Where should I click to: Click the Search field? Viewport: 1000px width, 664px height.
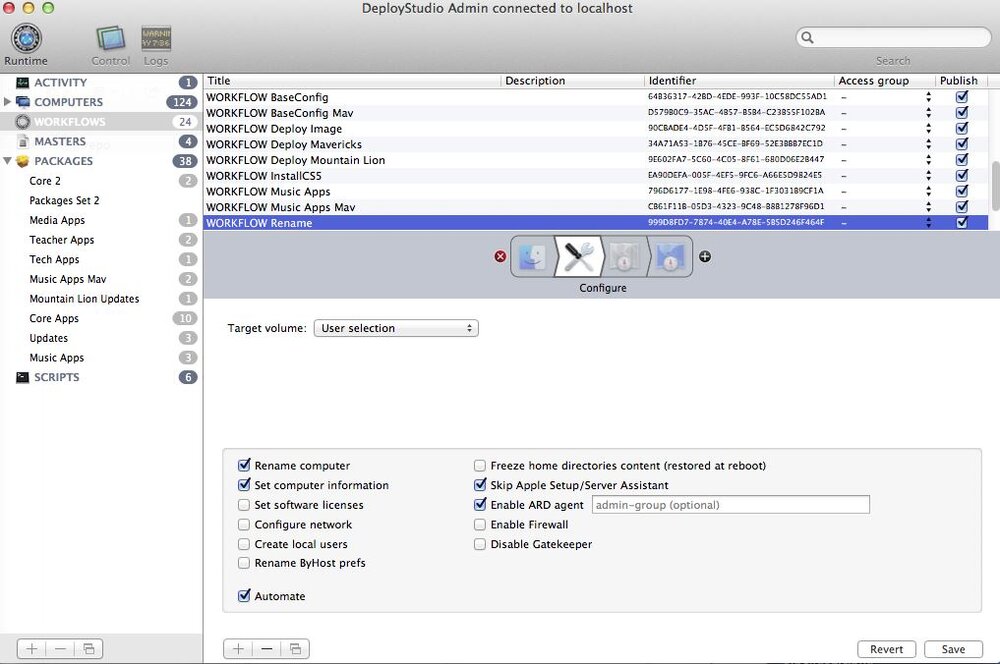point(893,38)
